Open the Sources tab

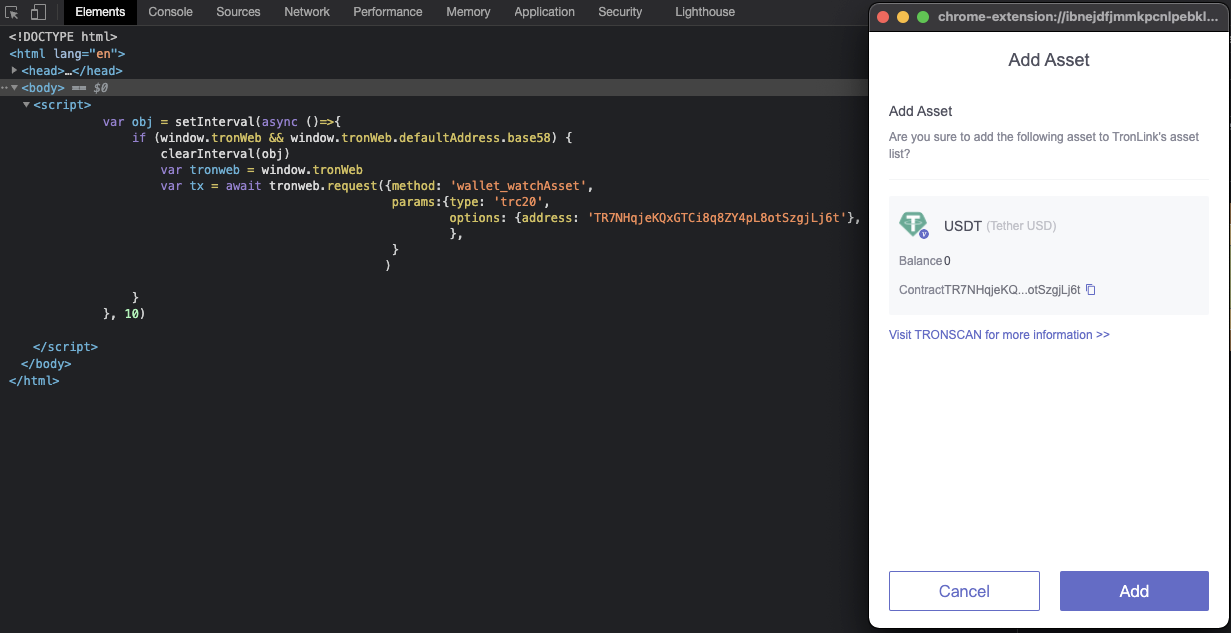tap(238, 12)
